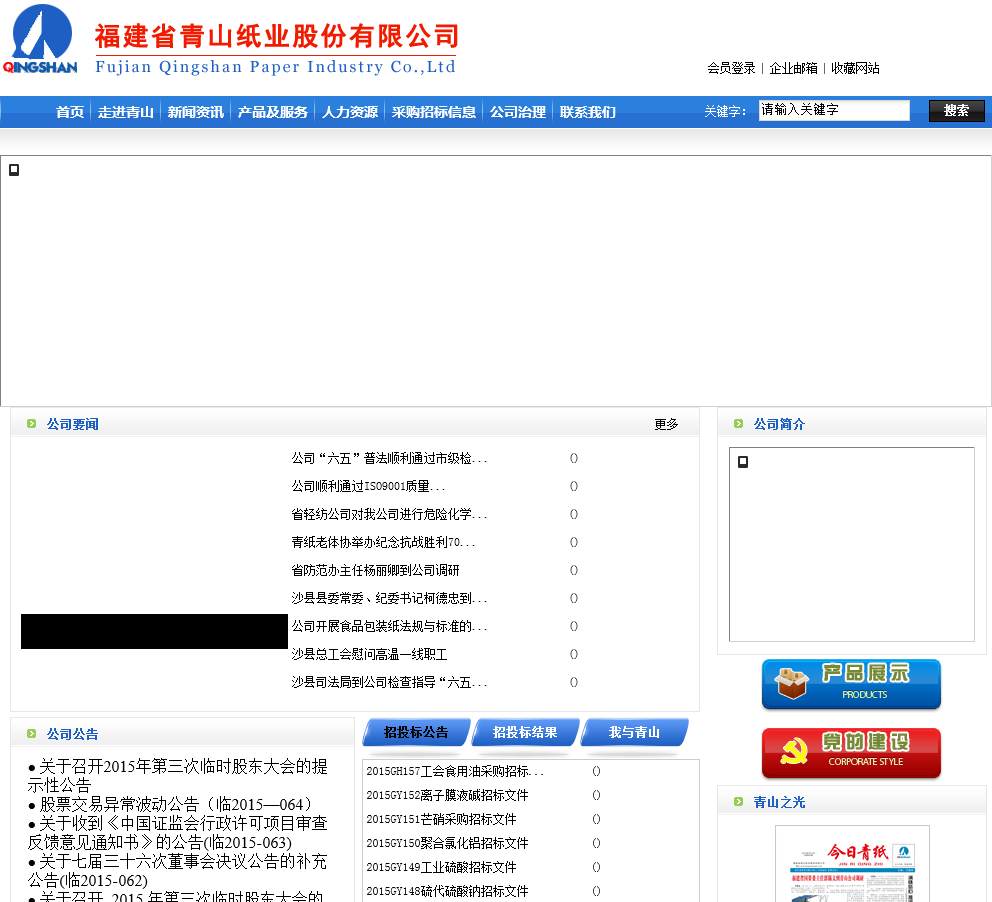Screen dimensions: 992x902
Task: Open tender 2015GY149工业硫酸招标文件
Action: pyautogui.click(x=442, y=867)
